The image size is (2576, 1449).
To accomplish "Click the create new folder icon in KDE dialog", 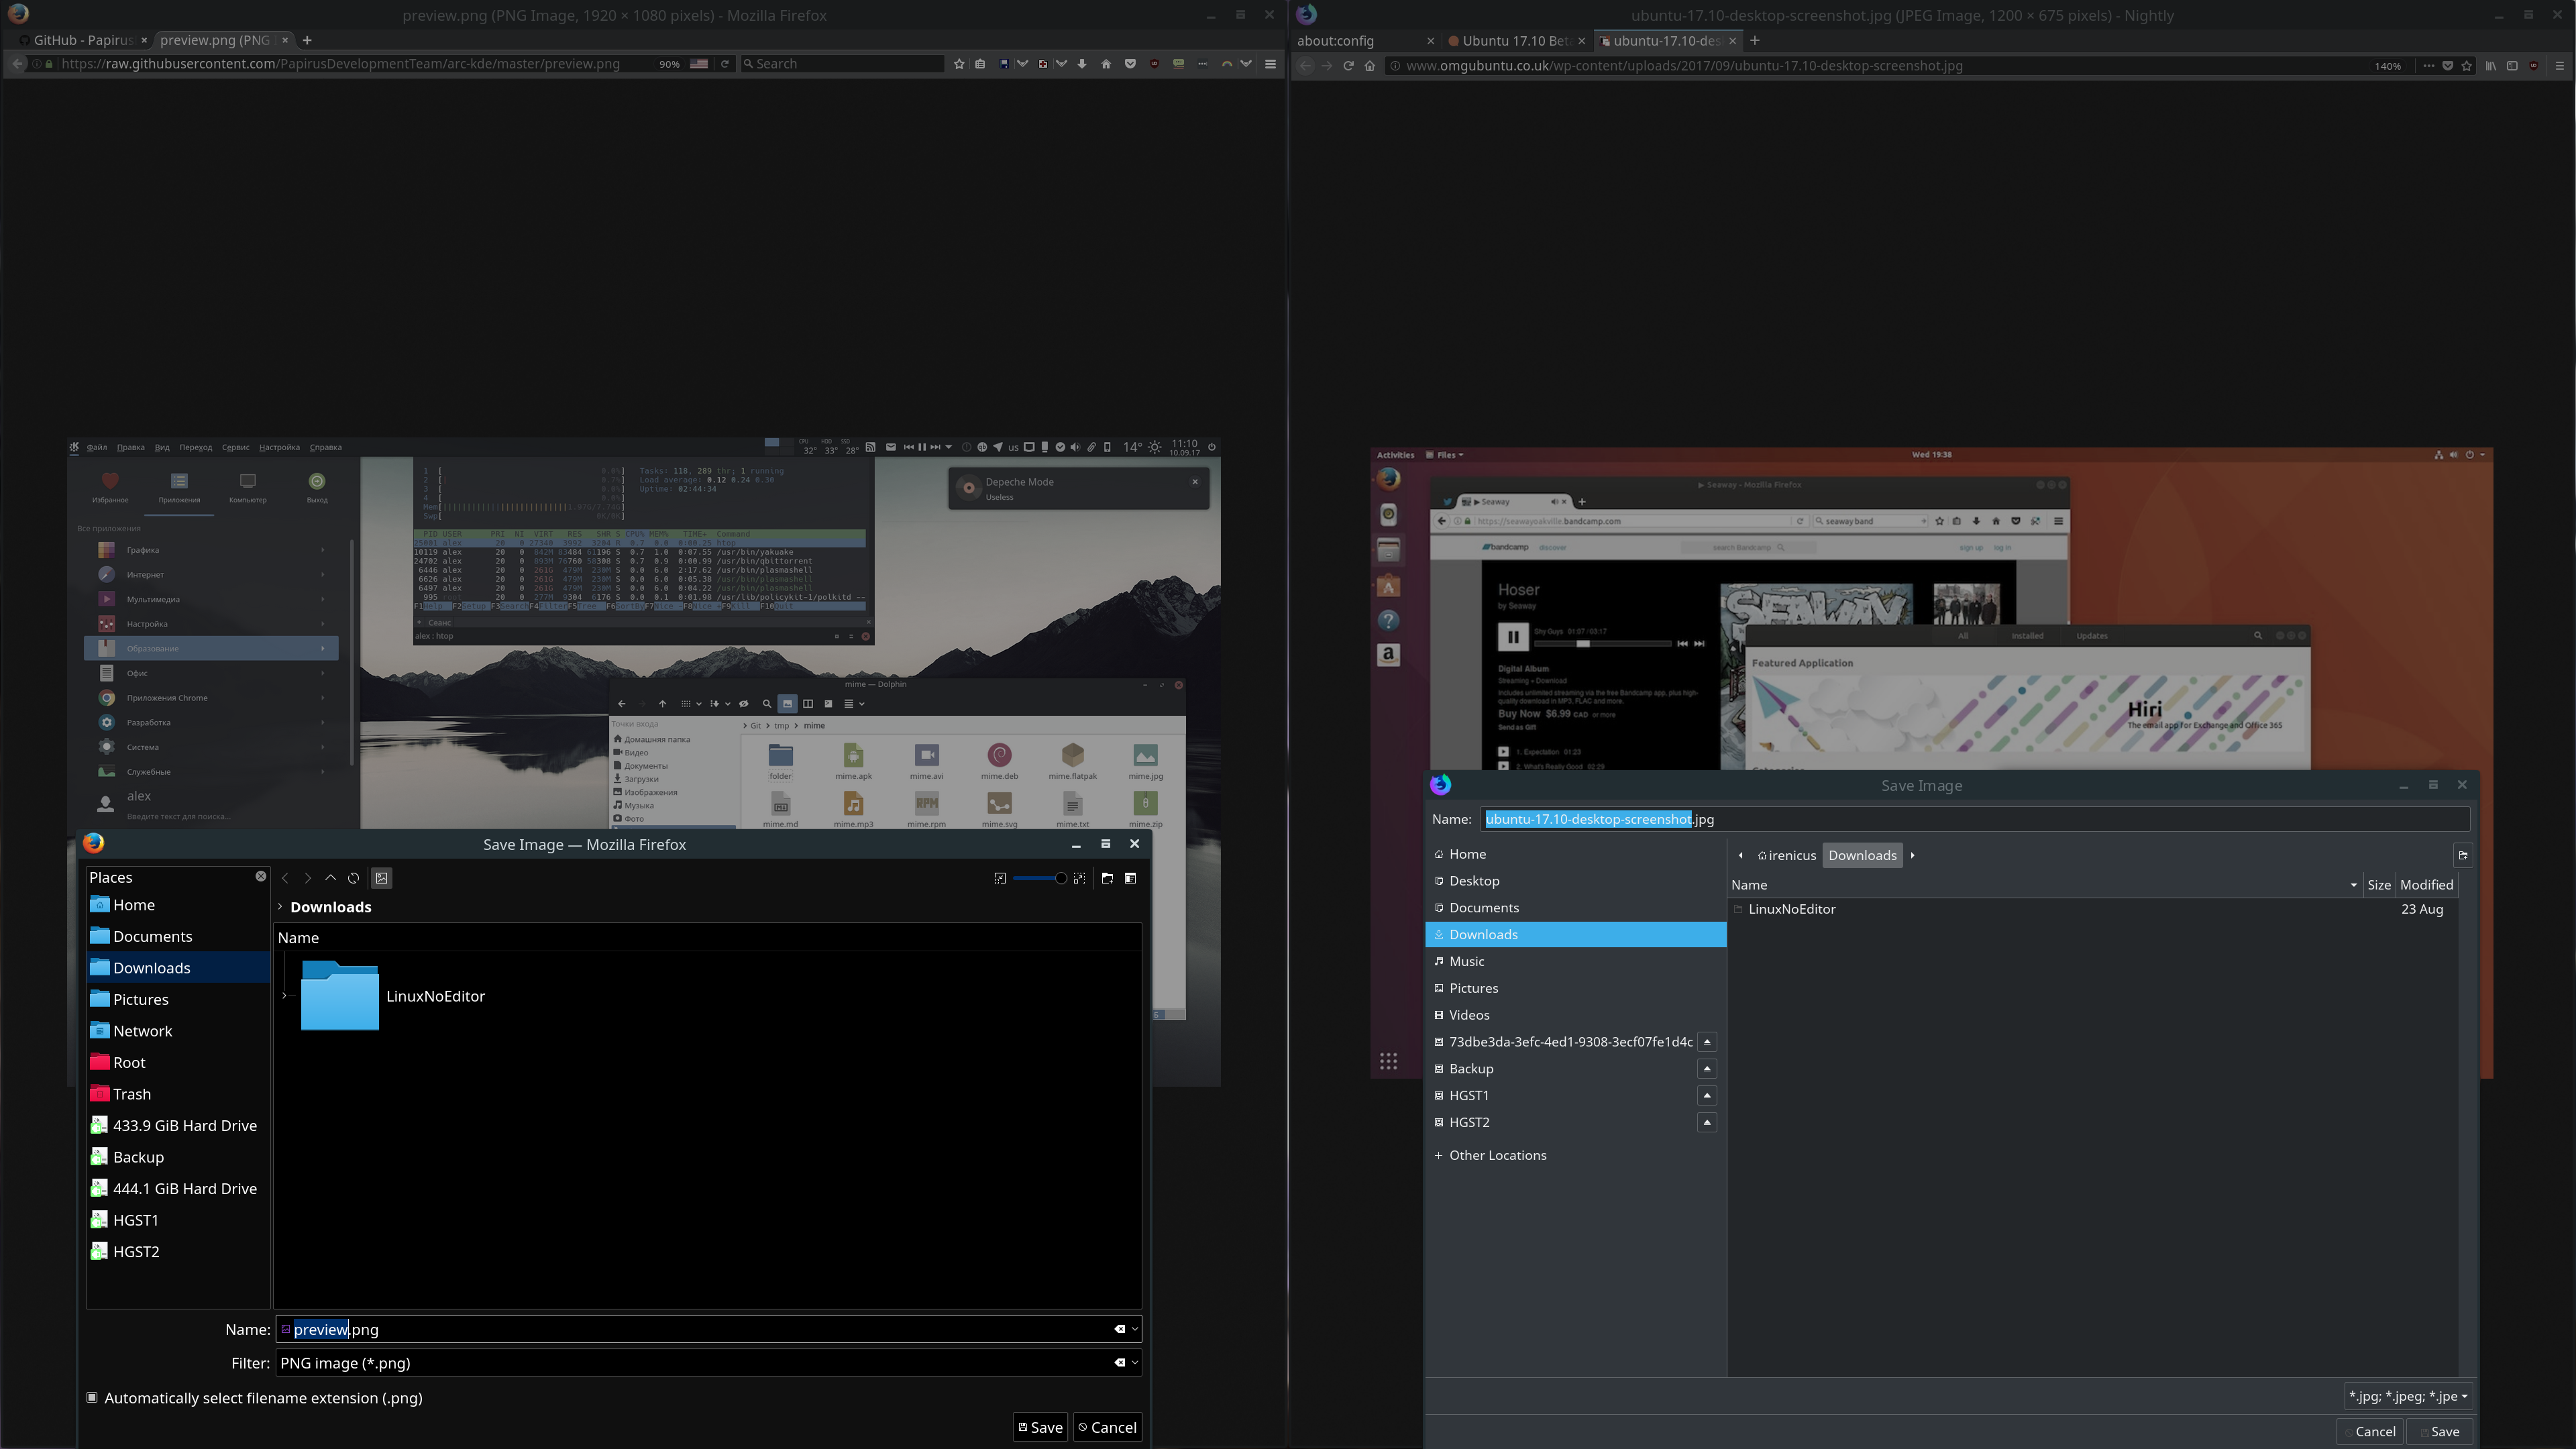I will click(1107, 878).
